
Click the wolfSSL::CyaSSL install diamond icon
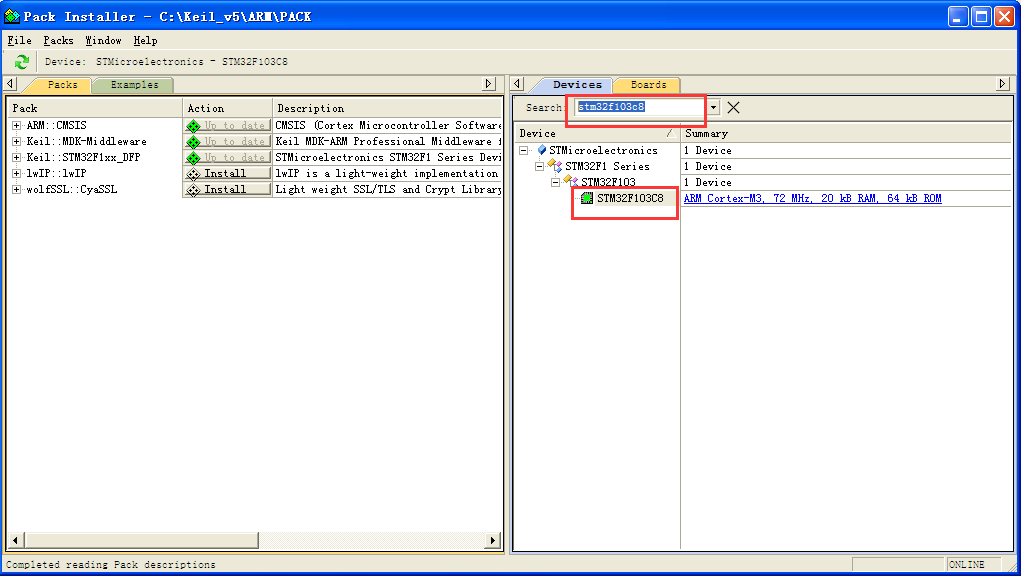[x=193, y=190]
